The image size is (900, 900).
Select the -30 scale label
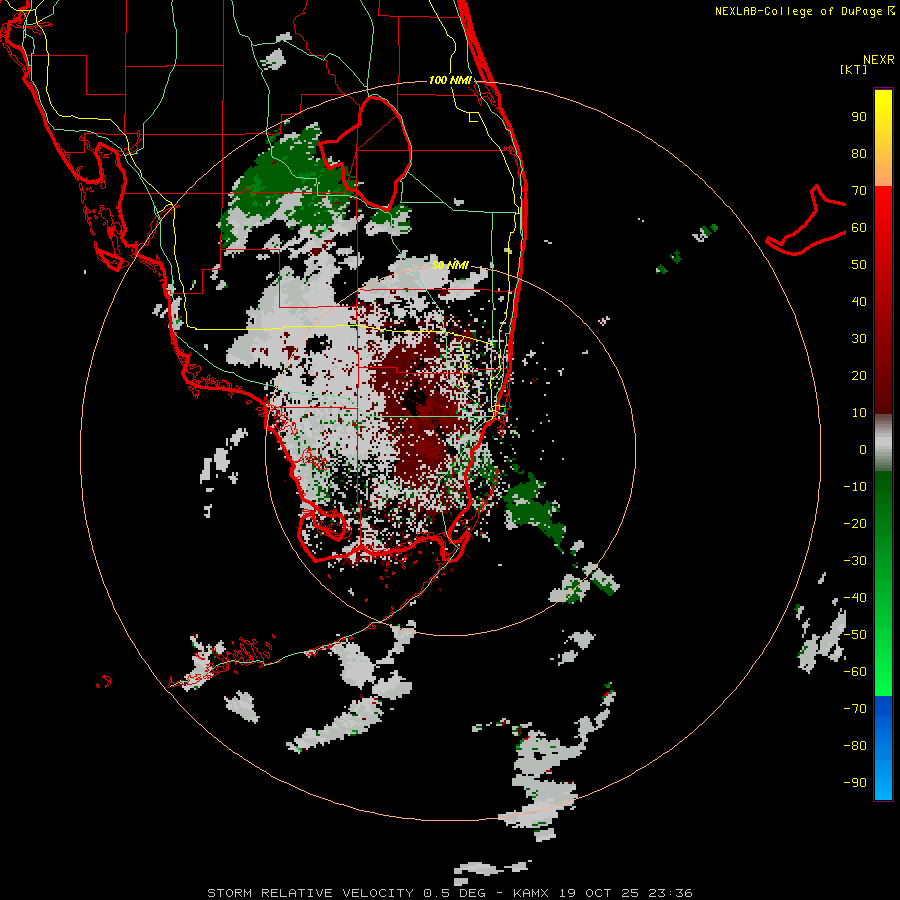855,561
